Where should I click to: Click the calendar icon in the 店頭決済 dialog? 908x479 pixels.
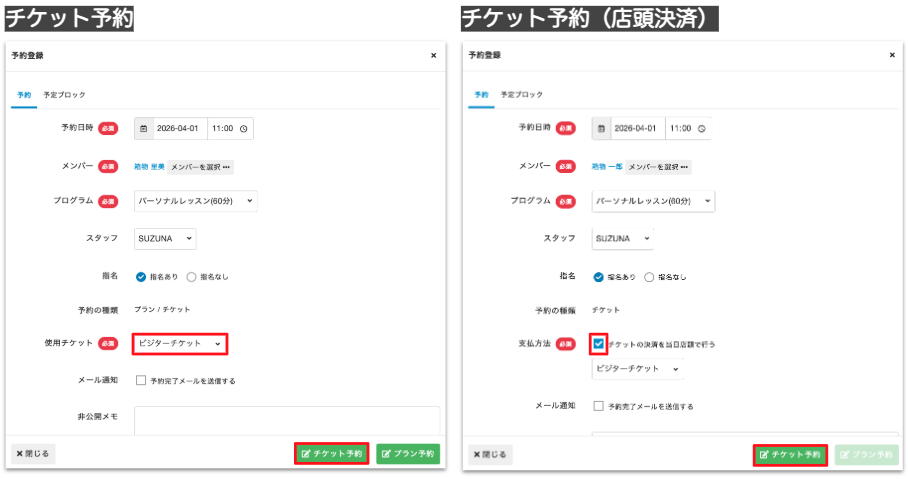point(601,129)
